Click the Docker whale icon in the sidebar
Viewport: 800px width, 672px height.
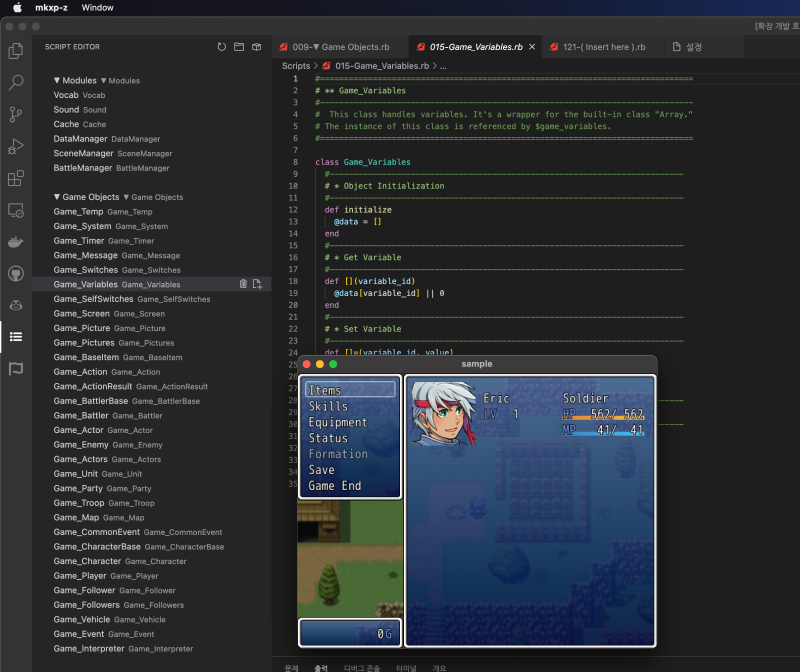pos(15,241)
